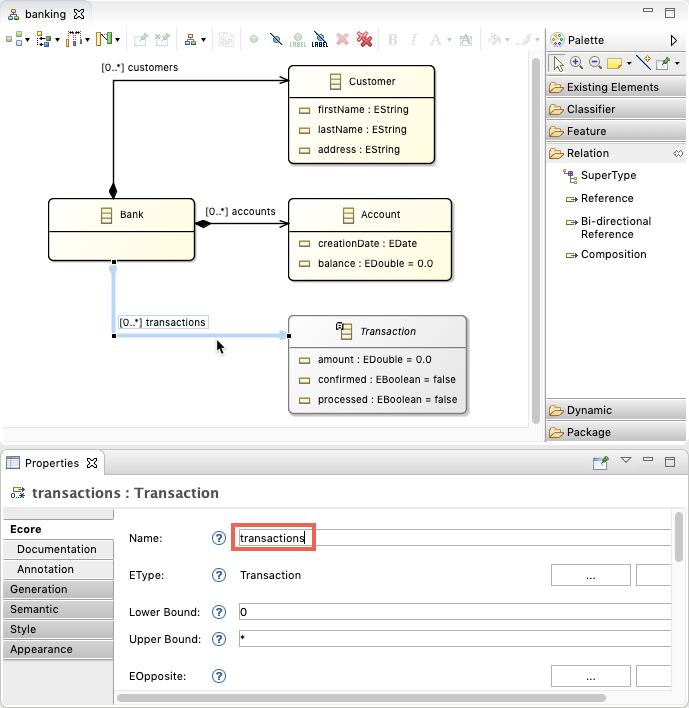Click the Show element green circle icon

[254, 40]
